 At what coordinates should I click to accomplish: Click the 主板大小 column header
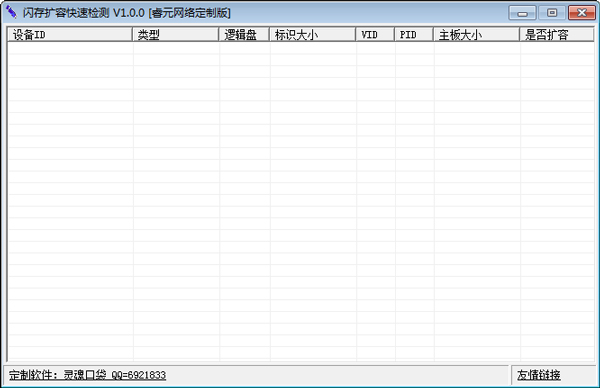coord(476,35)
